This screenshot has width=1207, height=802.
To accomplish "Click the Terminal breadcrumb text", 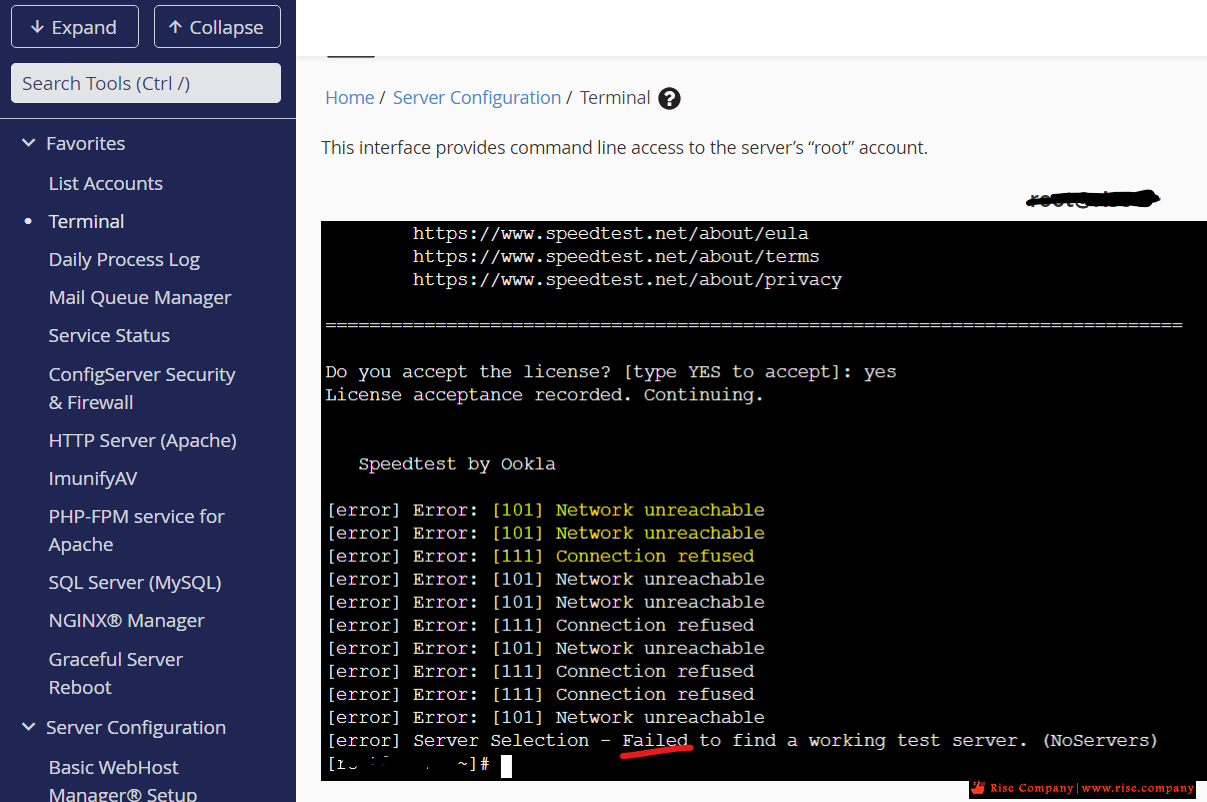I will 615,97.
